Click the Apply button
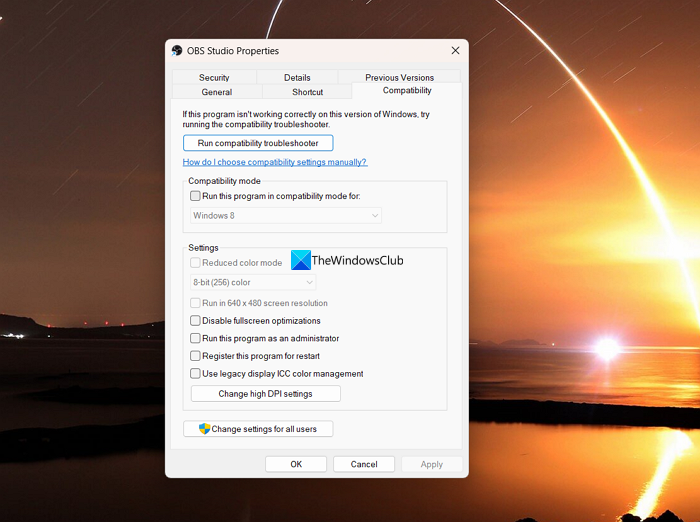Image resolution: width=700 pixels, height=522 pixels. tap(432, 464)
